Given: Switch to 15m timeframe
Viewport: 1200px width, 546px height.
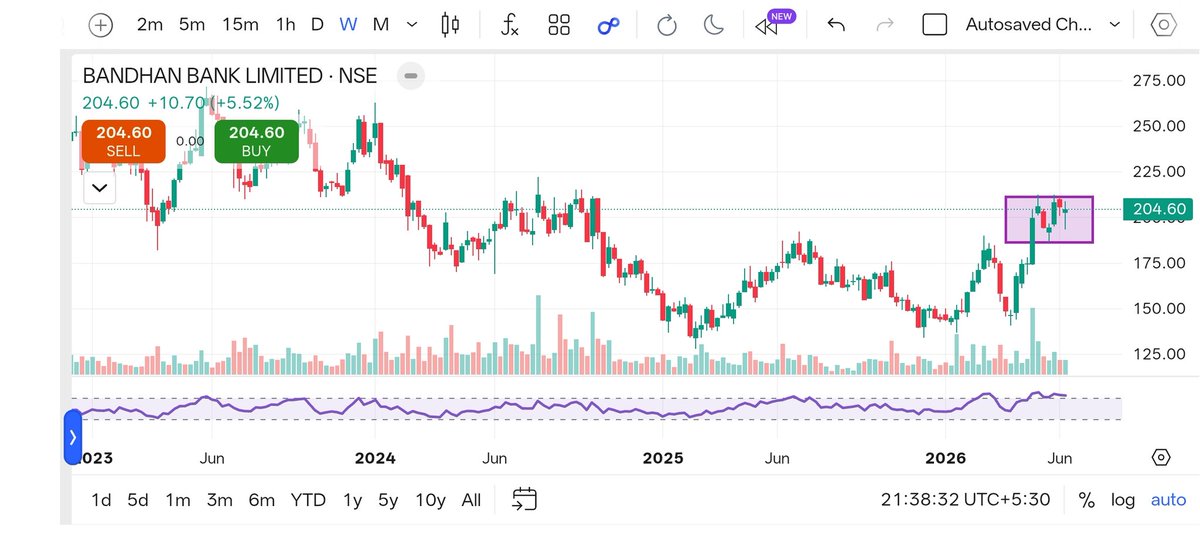Looking at the screenshot, I should [240, 24].
